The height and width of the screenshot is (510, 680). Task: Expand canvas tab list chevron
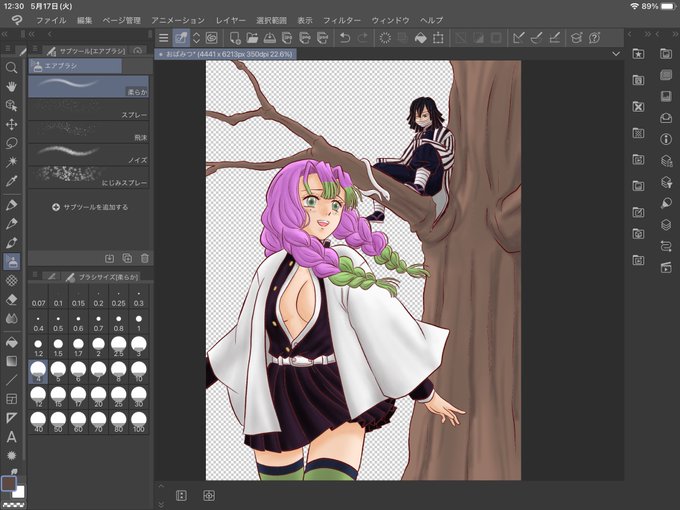point(616,54)
